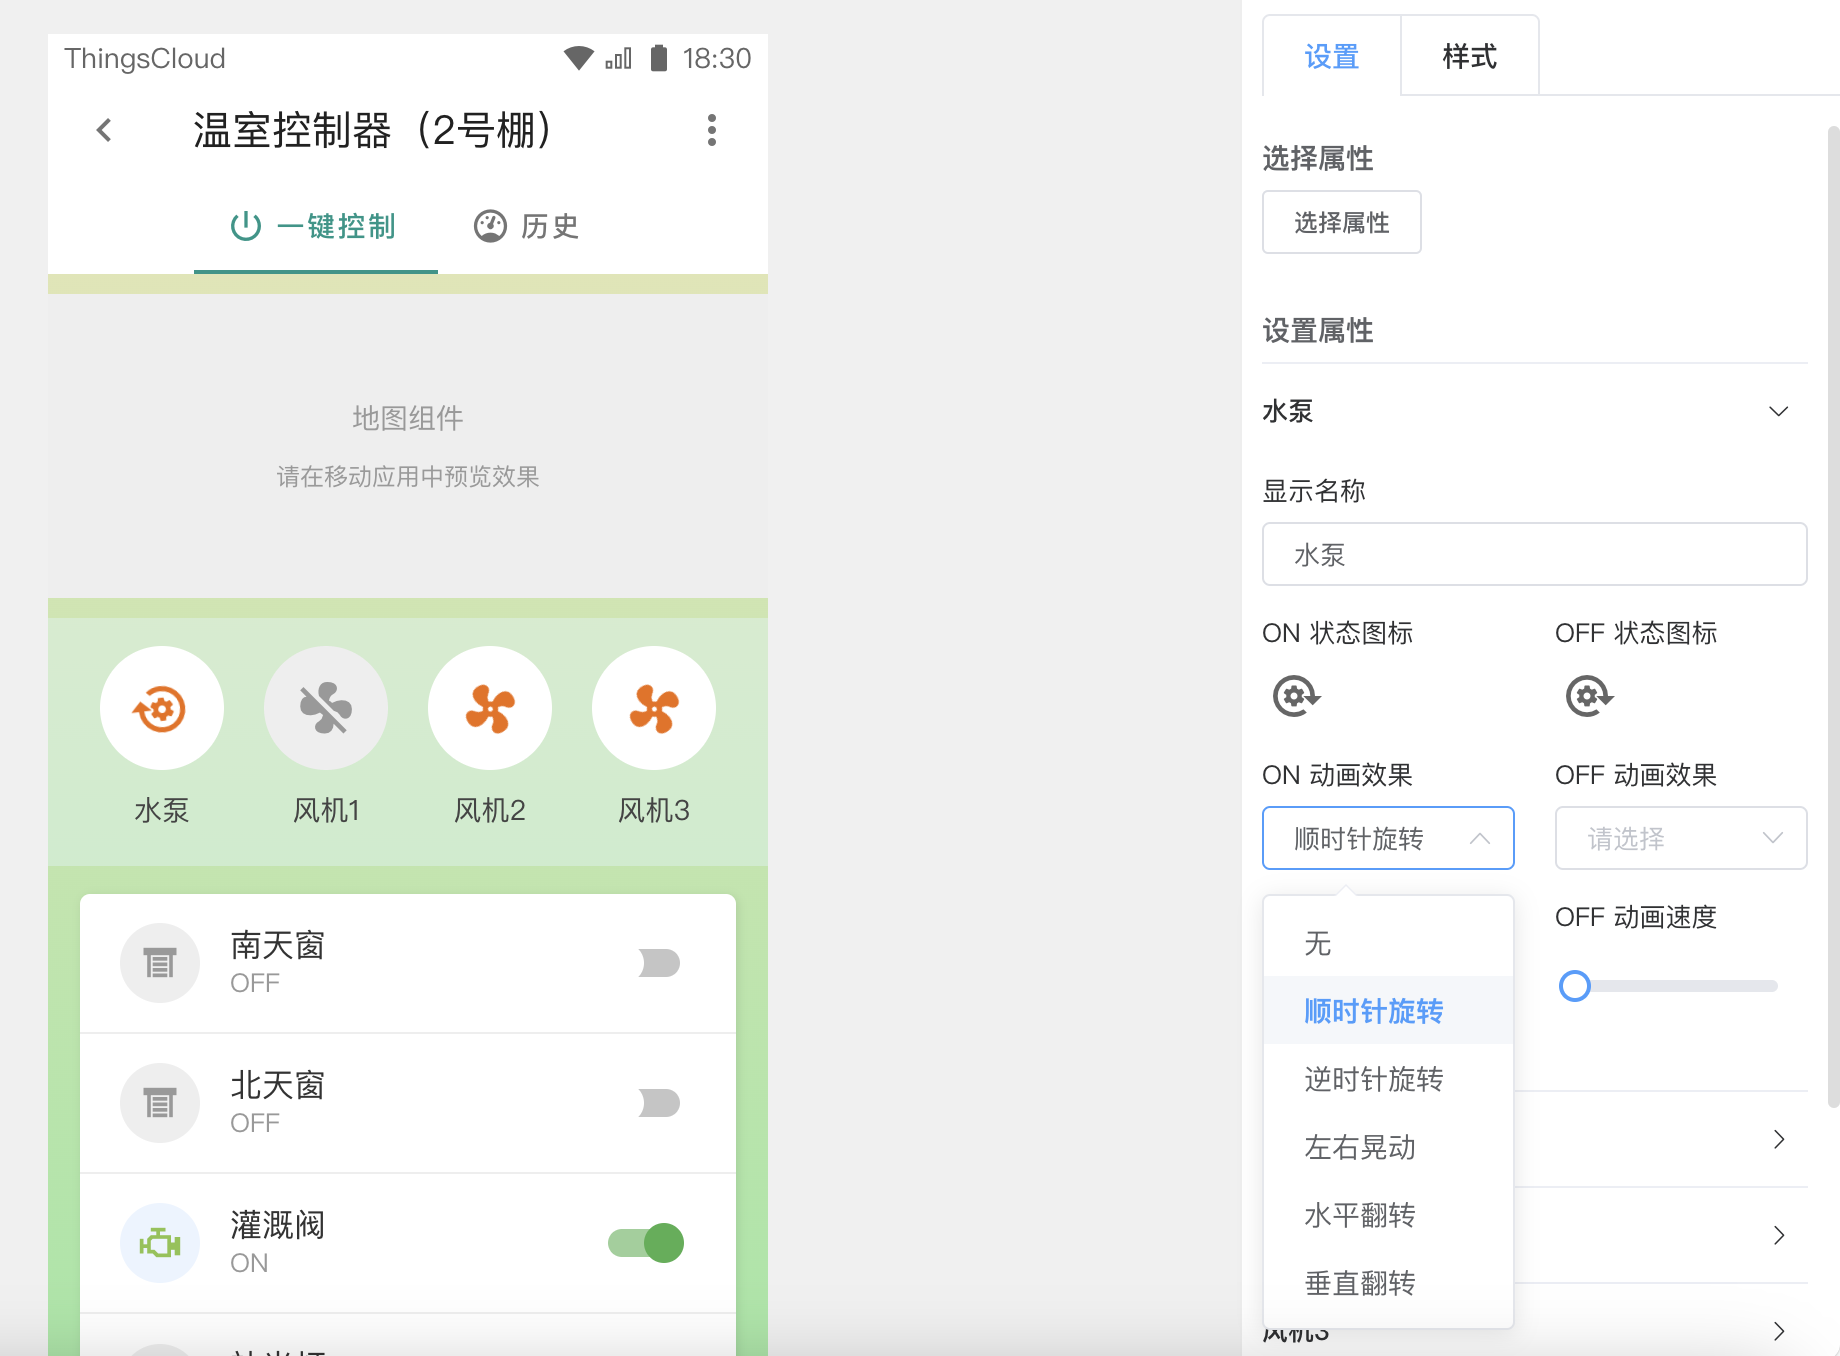Click the 显示名称 input field
The height and width of the screenshot is (1356, 1840).
(x=1534, y=554)
